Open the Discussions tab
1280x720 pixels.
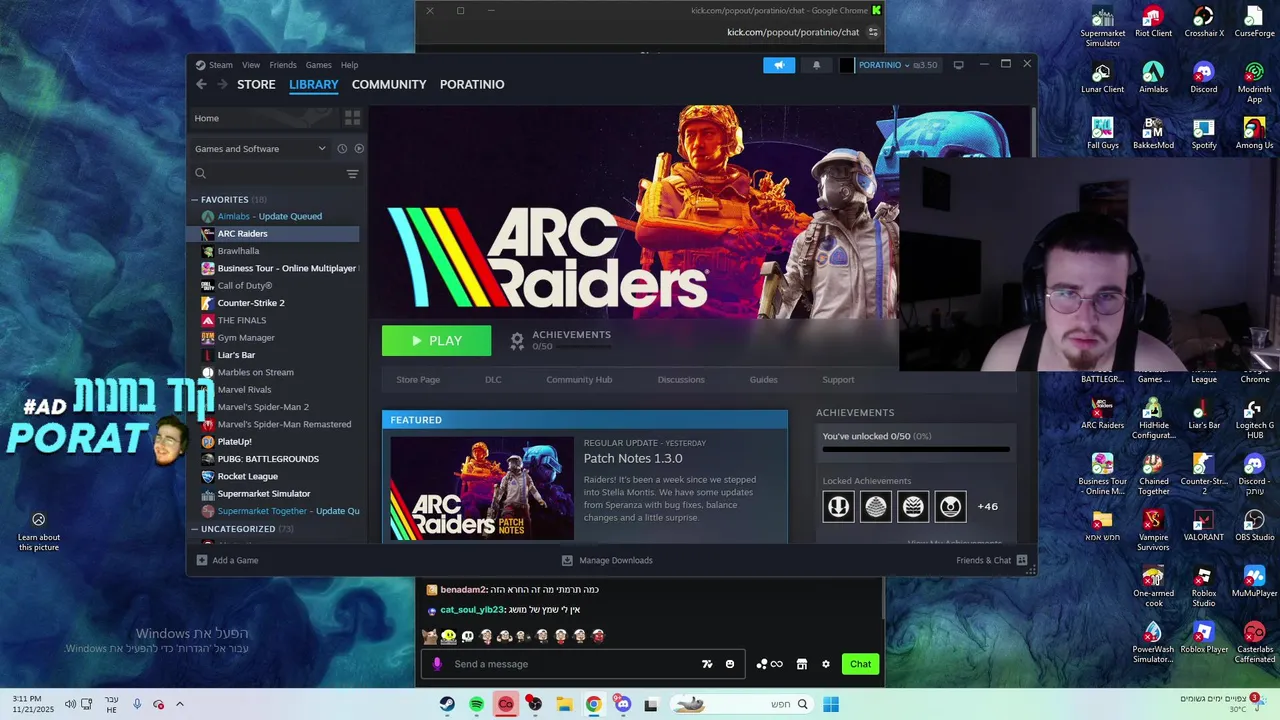click(681, 380)
